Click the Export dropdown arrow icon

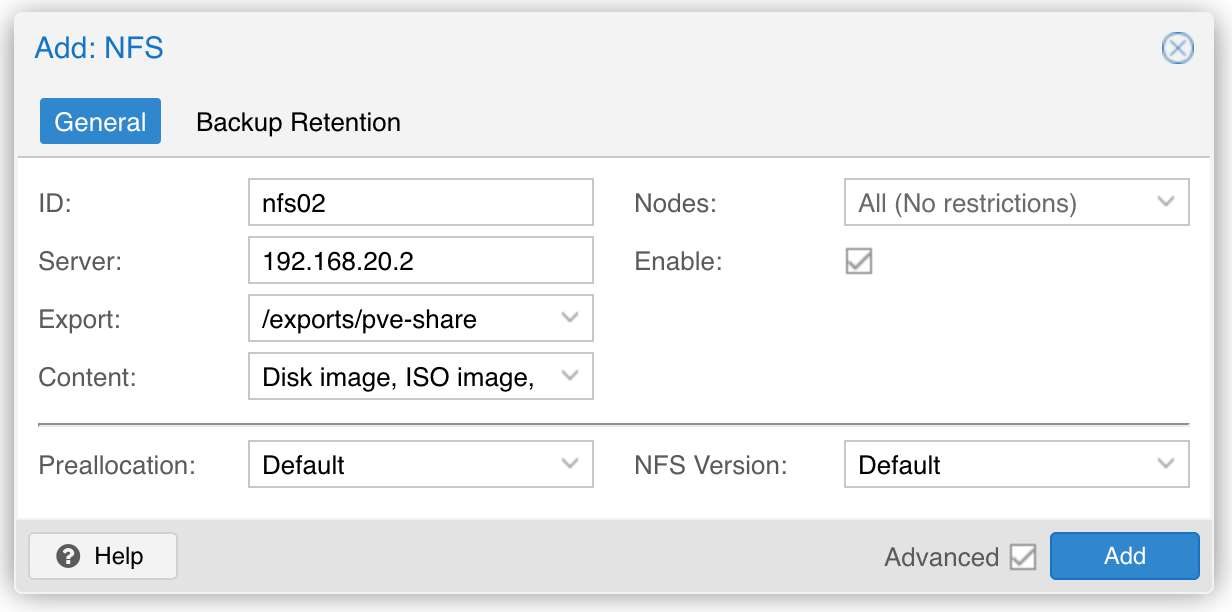(x=570, y=318)
